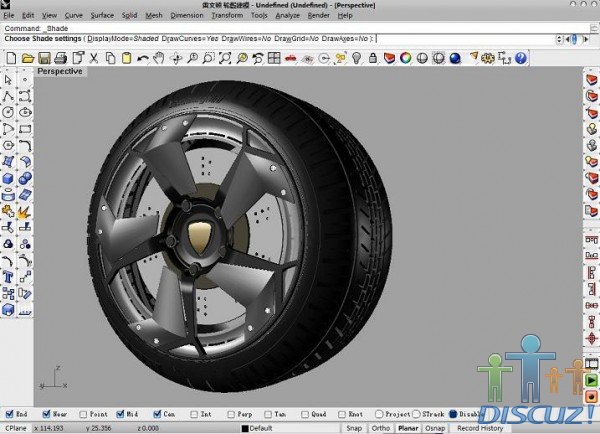
Task: Select the Project osnap radio button
Action: [379, 414]
